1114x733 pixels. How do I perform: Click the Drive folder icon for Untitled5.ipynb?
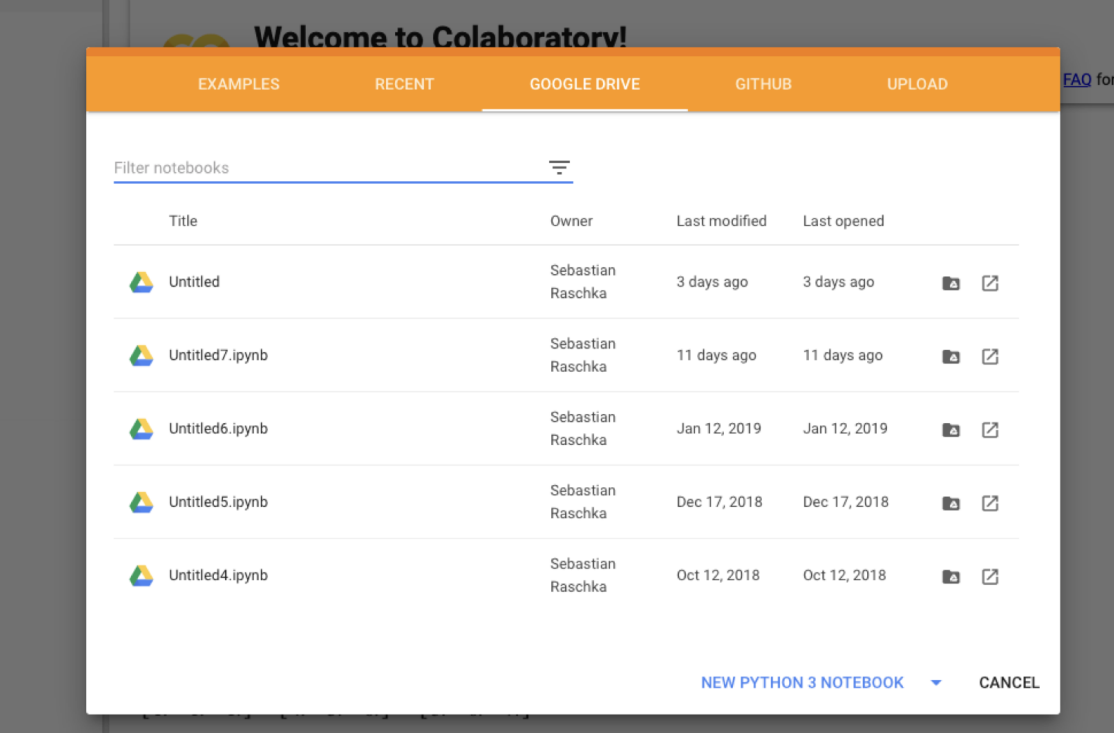click(x=951, y=503)
